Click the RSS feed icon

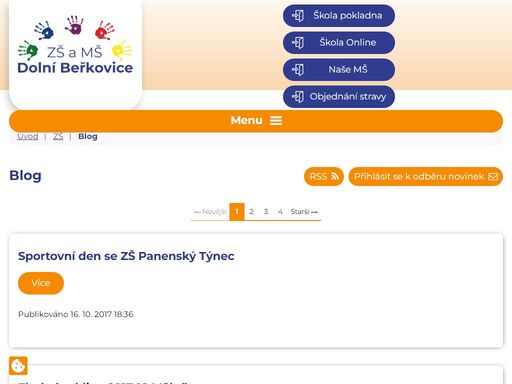click(x=335, y=176)
